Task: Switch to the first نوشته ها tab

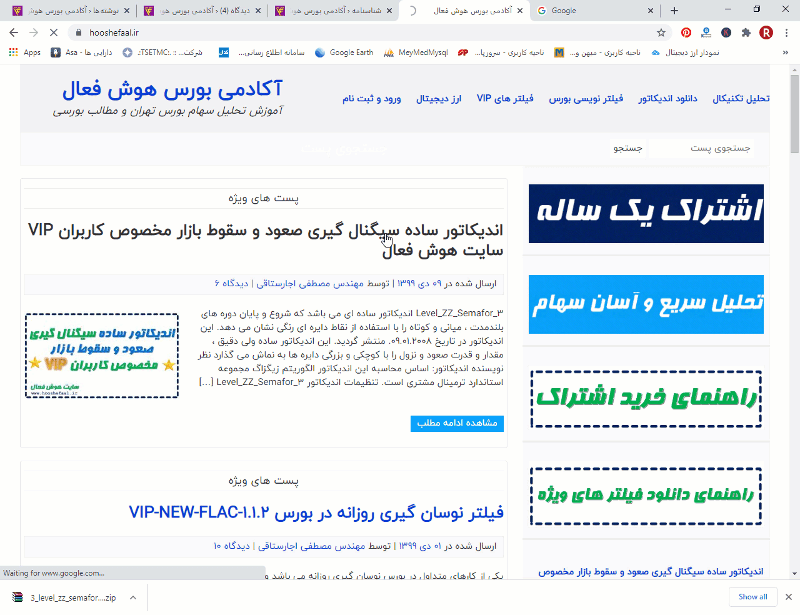Action: click(x=71, y=11)
